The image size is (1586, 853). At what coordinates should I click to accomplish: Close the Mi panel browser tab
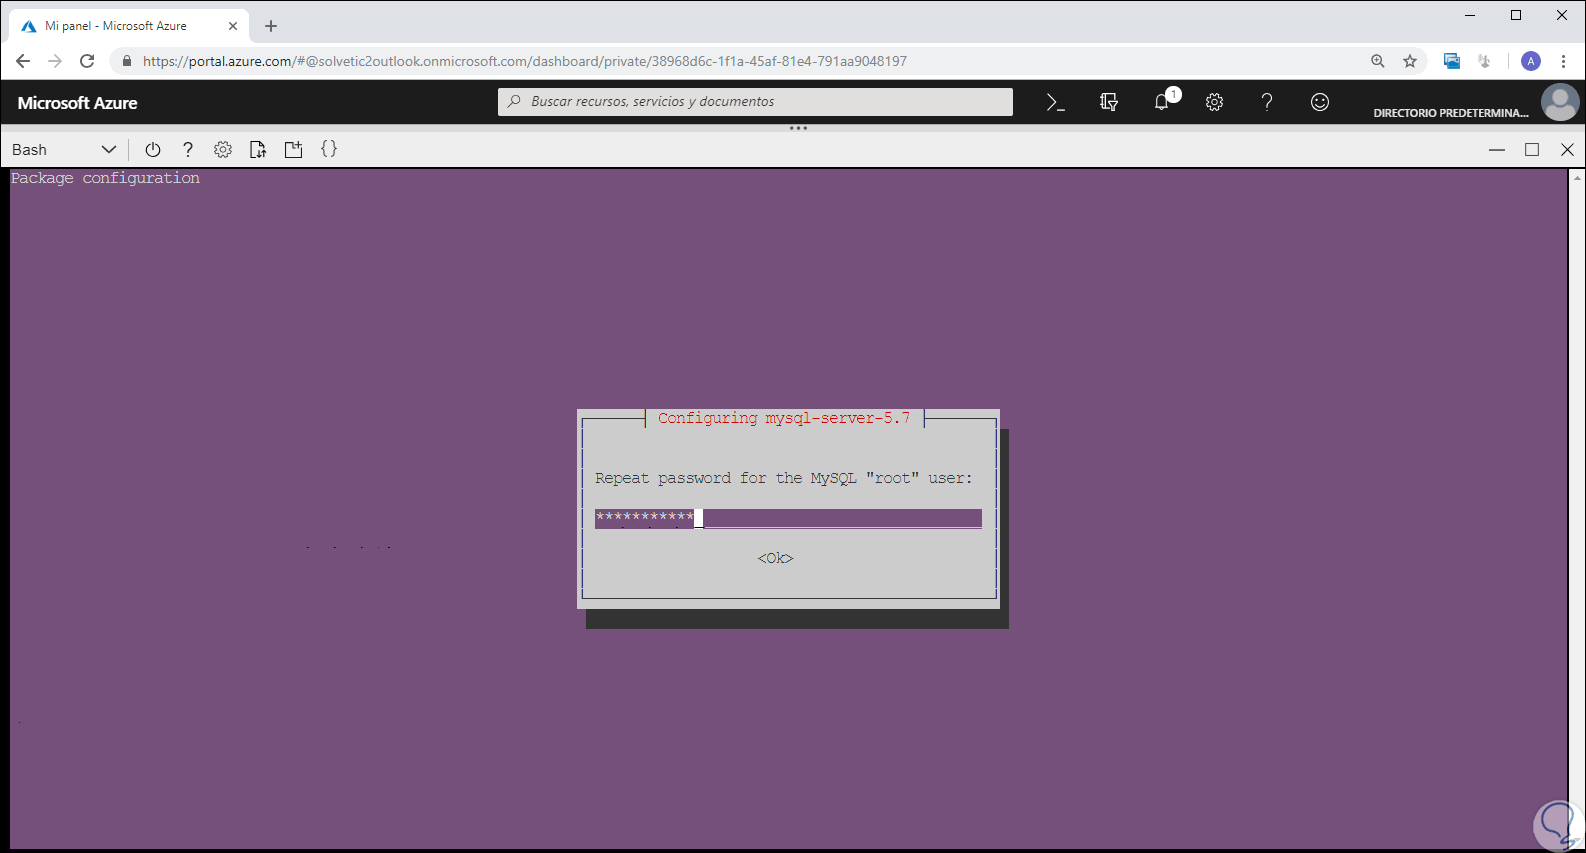(233, 26)
